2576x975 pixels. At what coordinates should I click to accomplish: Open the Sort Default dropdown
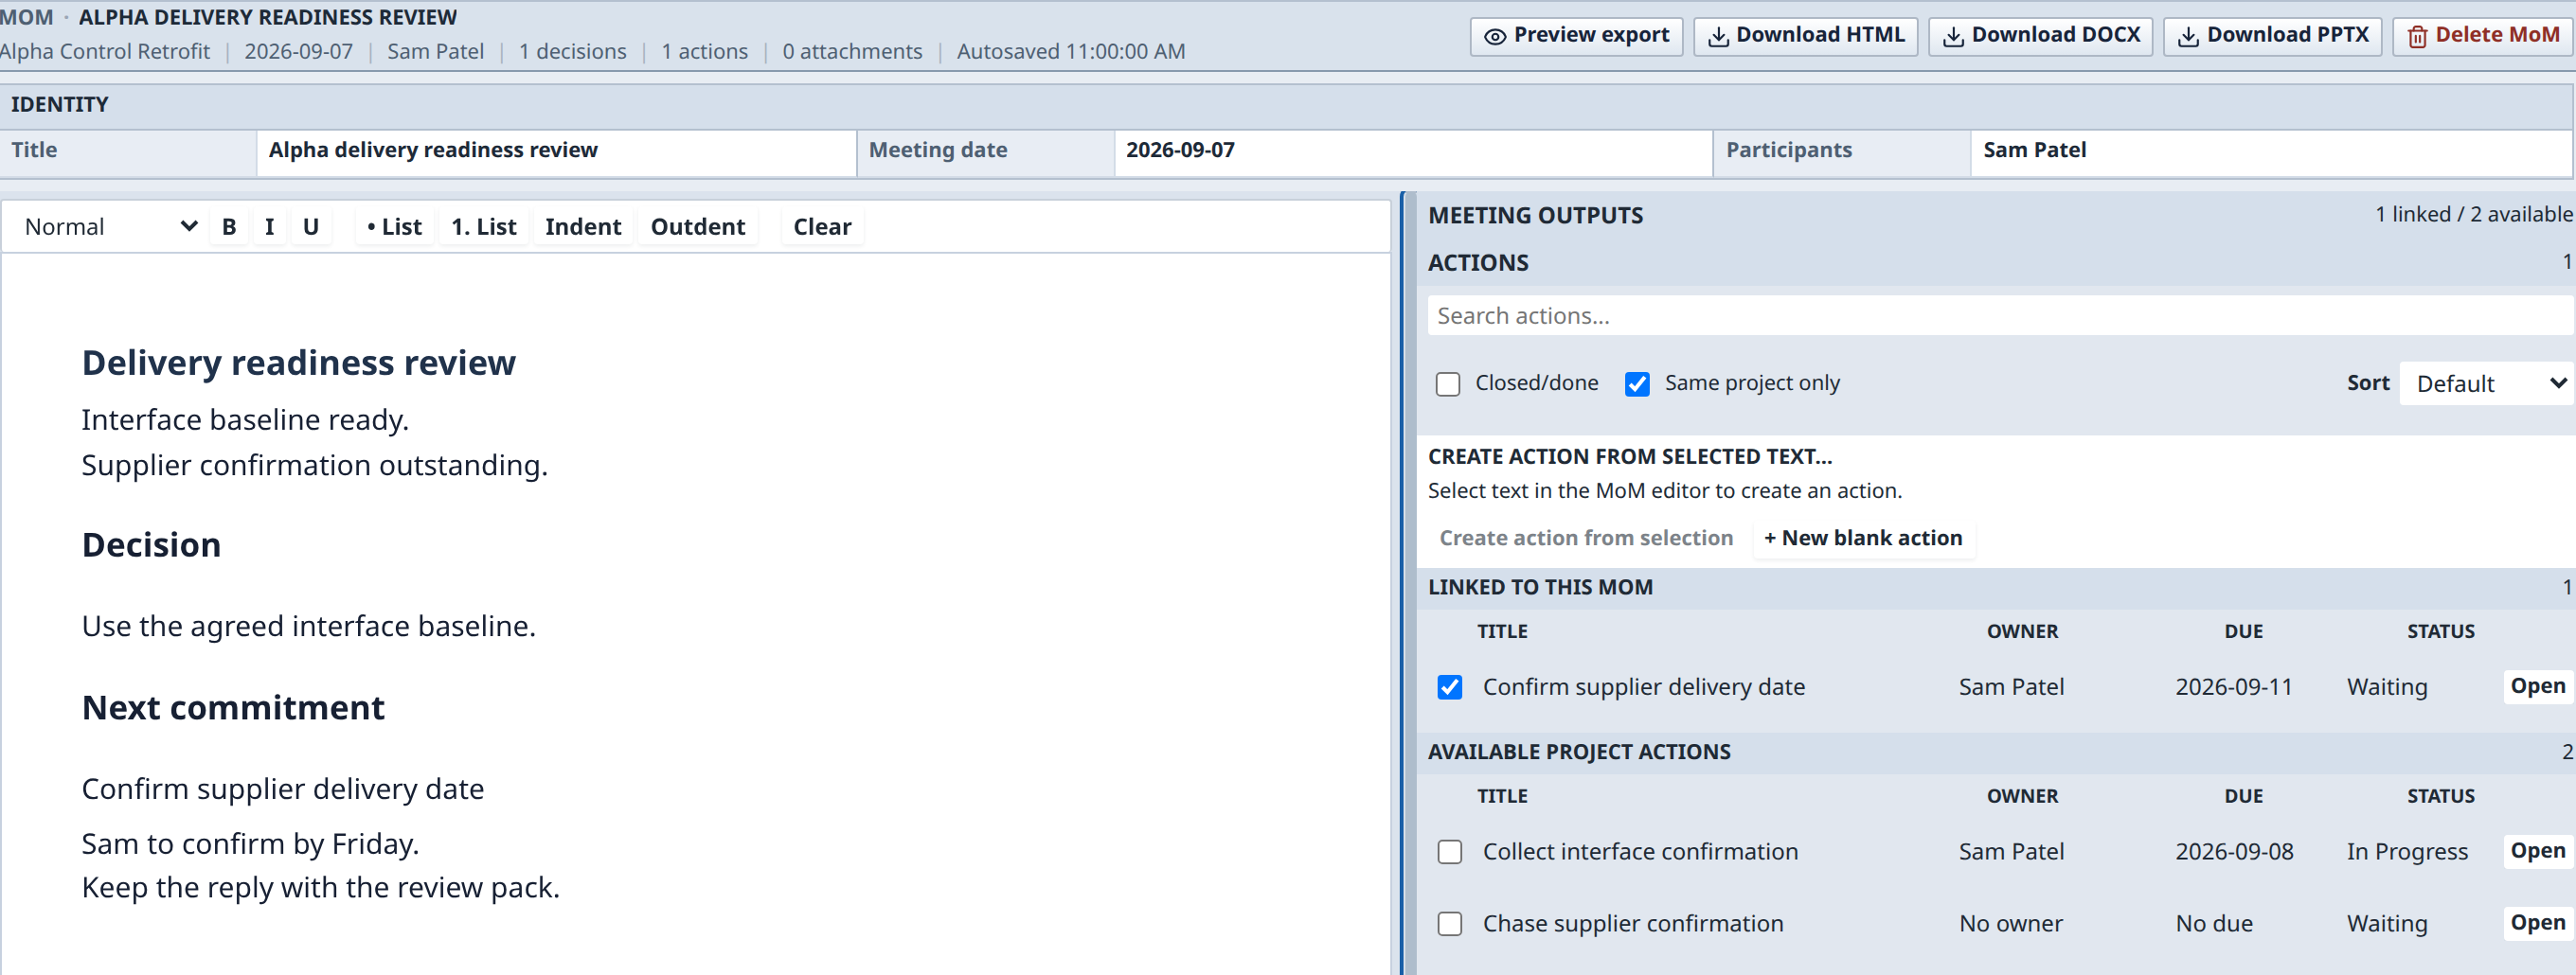pos(2485,384)
